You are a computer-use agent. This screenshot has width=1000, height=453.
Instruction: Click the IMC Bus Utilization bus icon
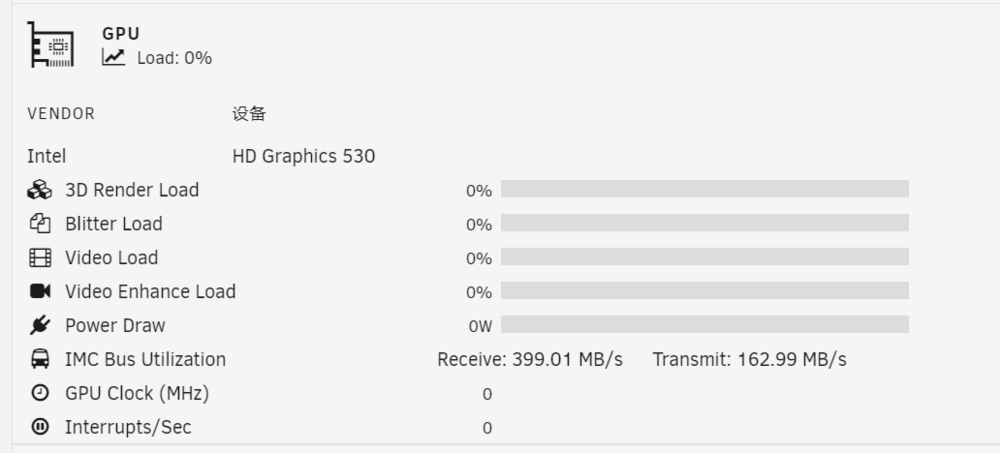pos(40,359)
